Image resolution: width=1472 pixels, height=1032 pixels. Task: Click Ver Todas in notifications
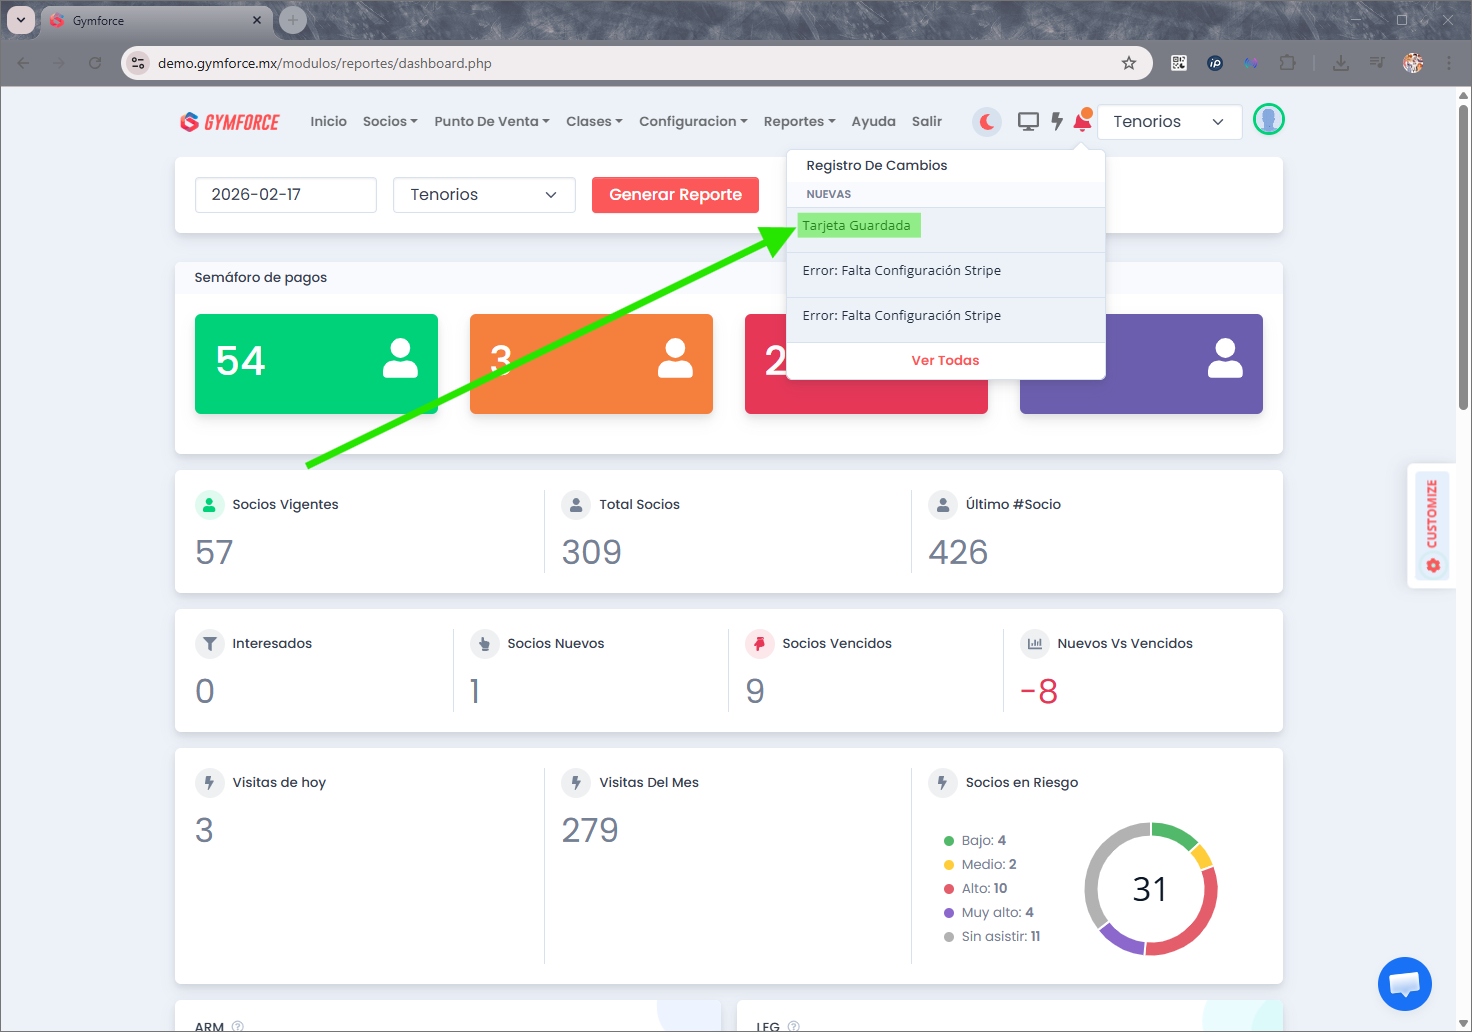click(945, 361)
